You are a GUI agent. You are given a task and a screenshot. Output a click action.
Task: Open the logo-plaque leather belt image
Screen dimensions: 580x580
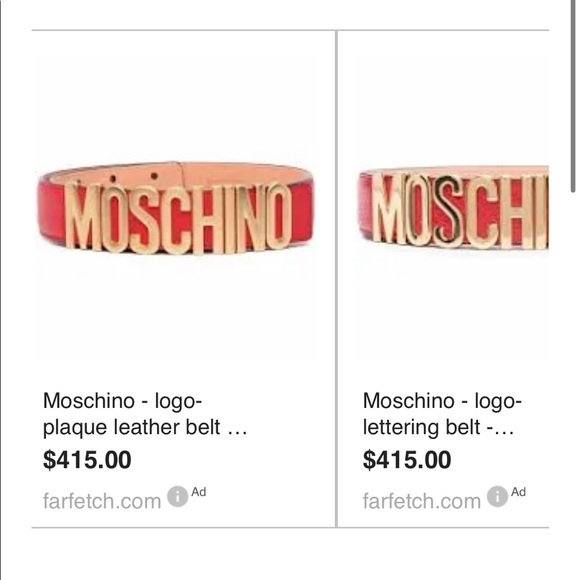click(x=176, y=208)
